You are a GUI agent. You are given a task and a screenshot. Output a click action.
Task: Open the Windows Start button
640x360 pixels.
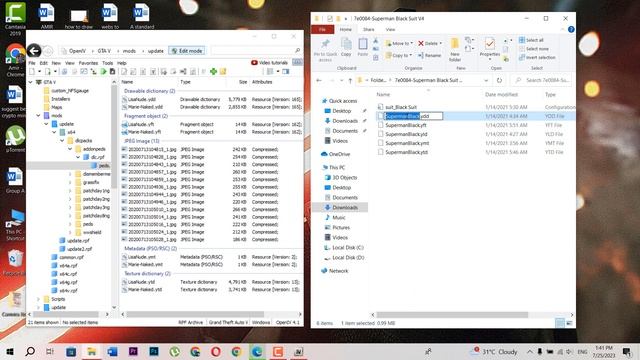pos(10,351)
